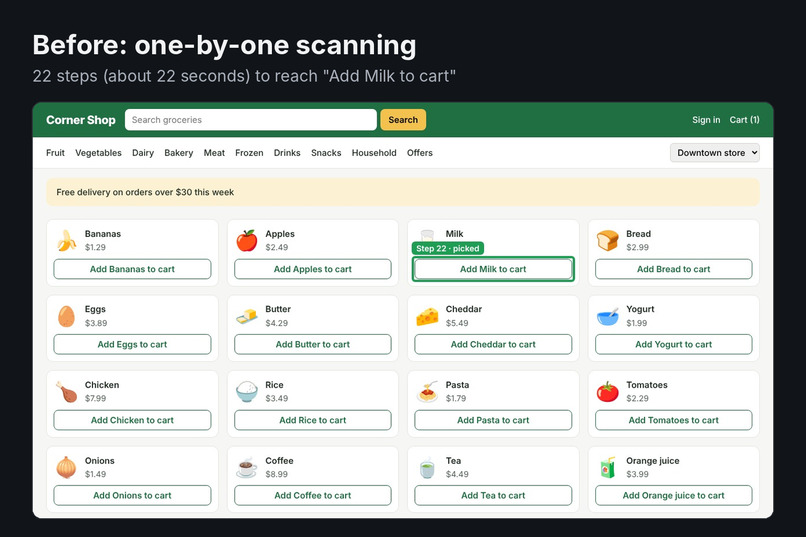This screenshot has height=537, width=806.
Task: Open the Offers category
Action: point(419,153)
